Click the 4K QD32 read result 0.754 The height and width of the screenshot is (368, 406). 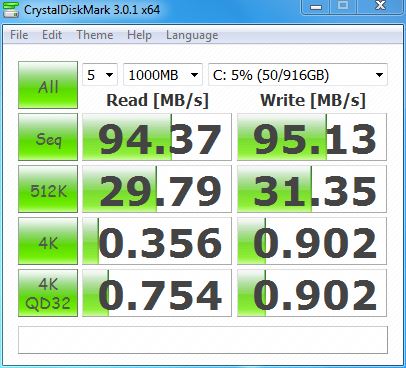click(157, 293)
